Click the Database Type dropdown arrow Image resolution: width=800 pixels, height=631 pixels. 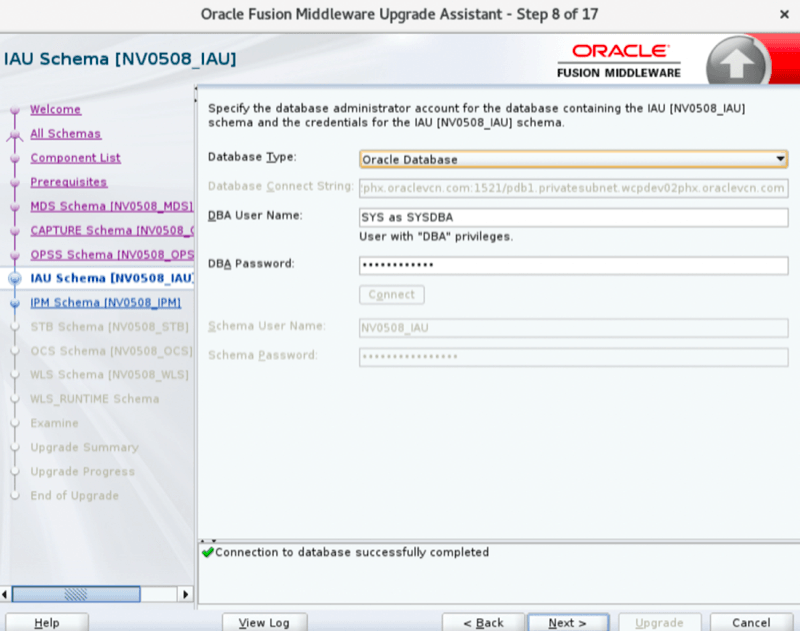coord(780,159)
